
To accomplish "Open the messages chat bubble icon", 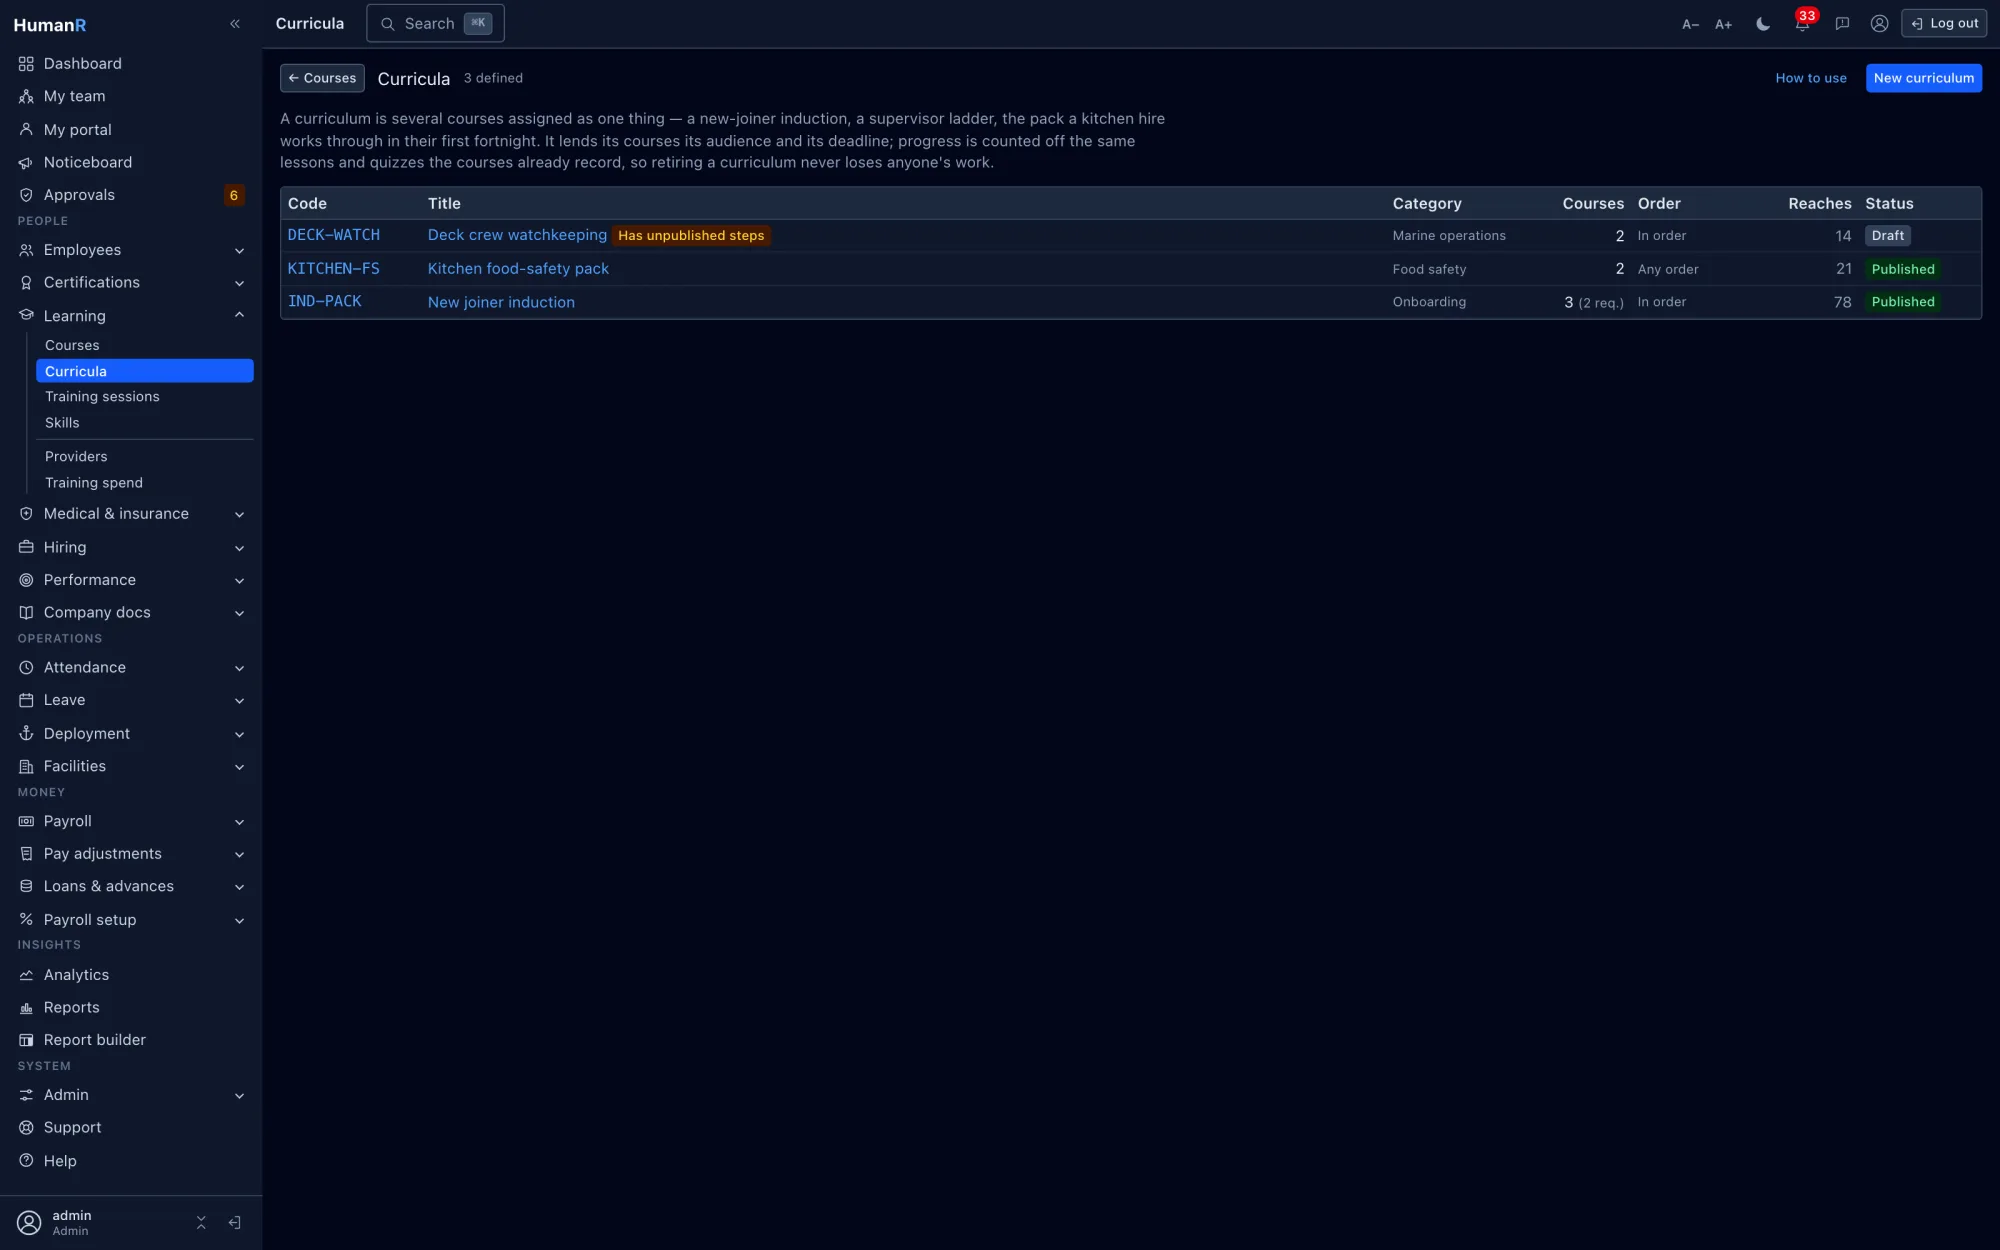I will (1842, 24).
